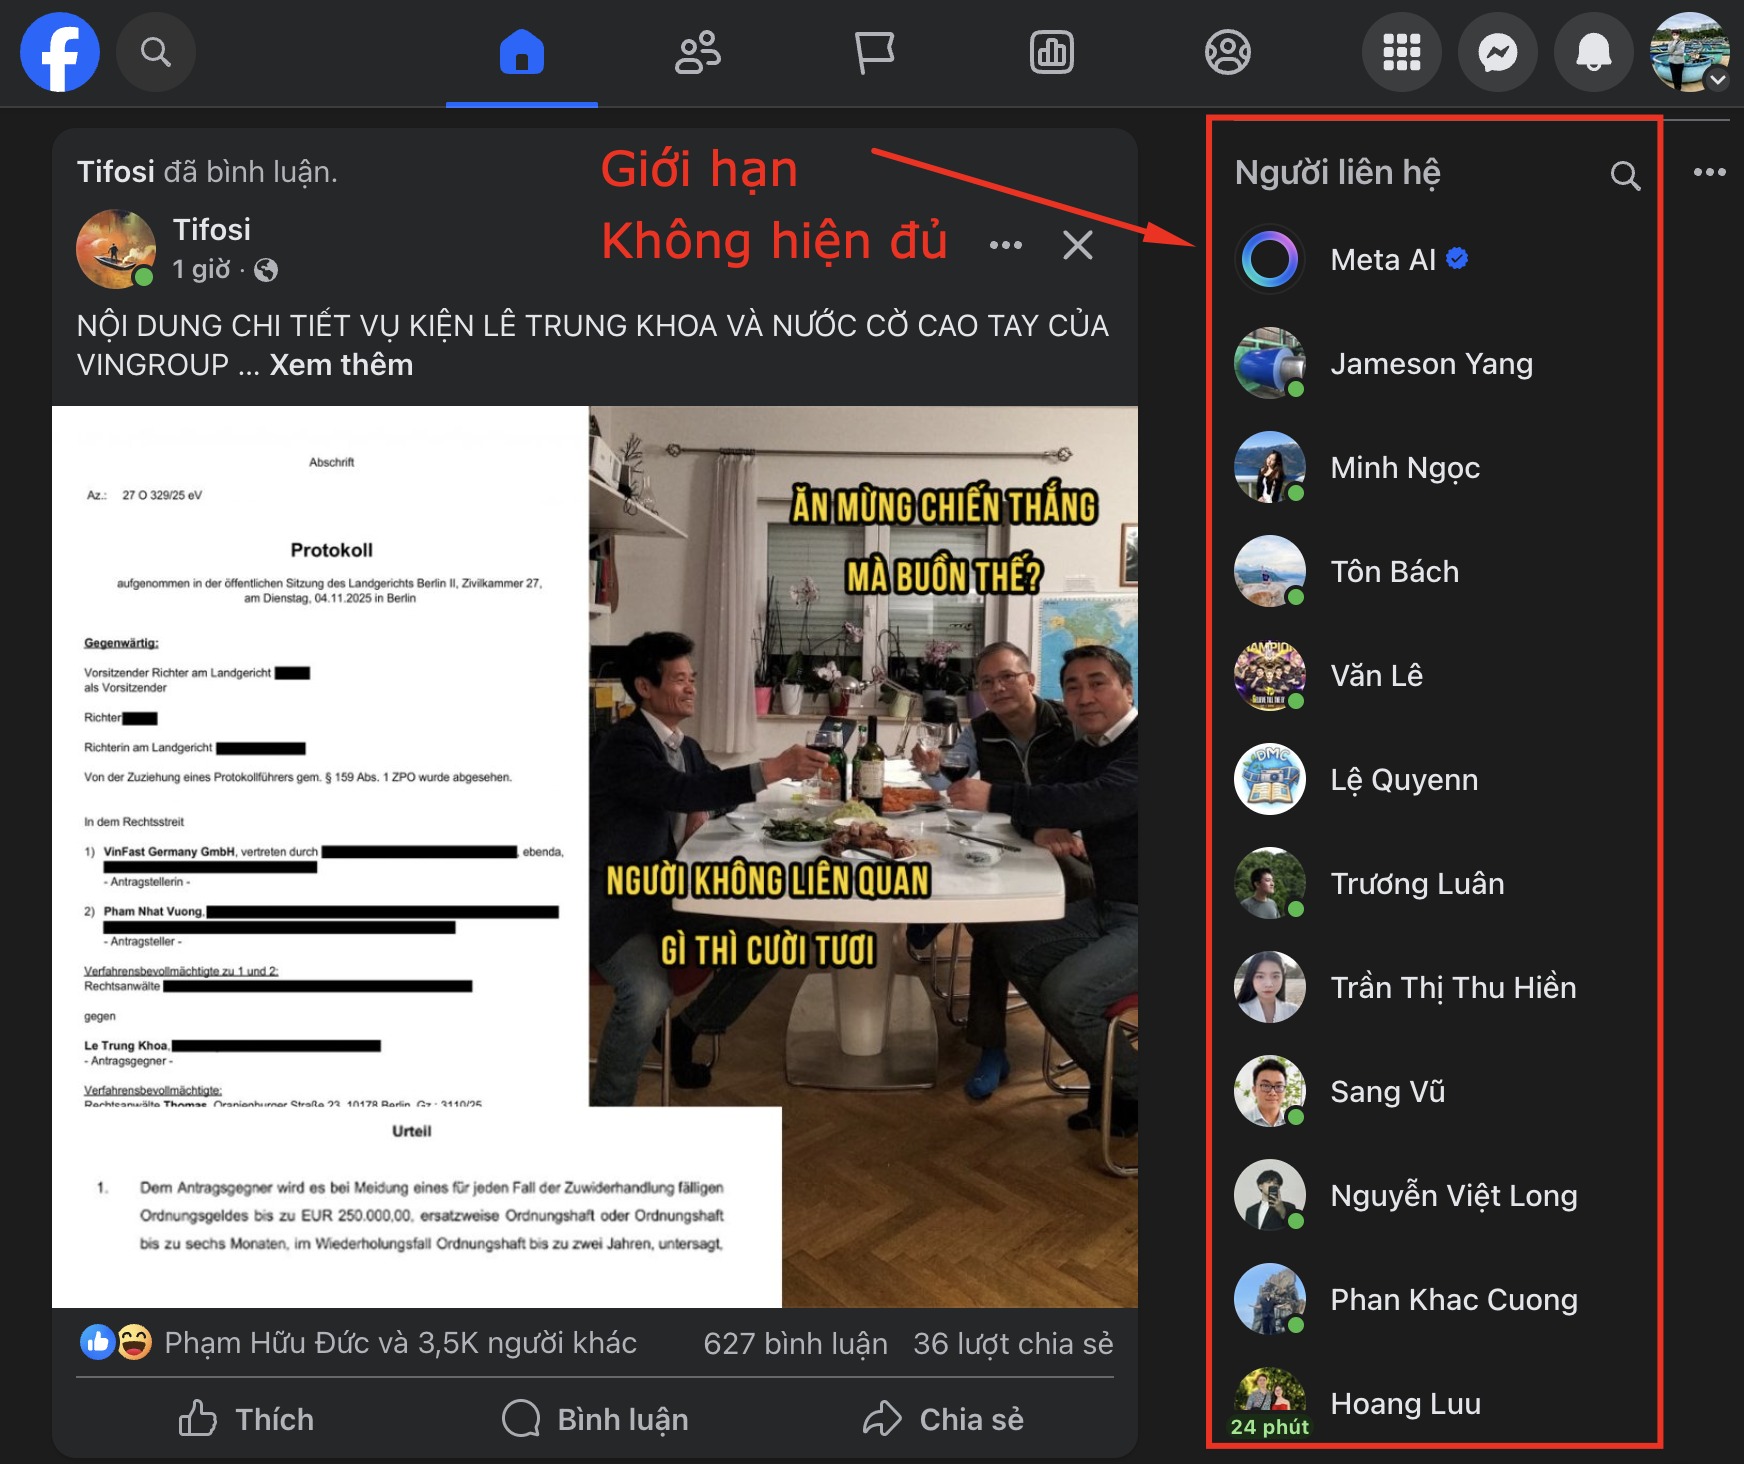
Task: View reactions from Phạm Hữu Đức and others
Action: point(400,1343)
